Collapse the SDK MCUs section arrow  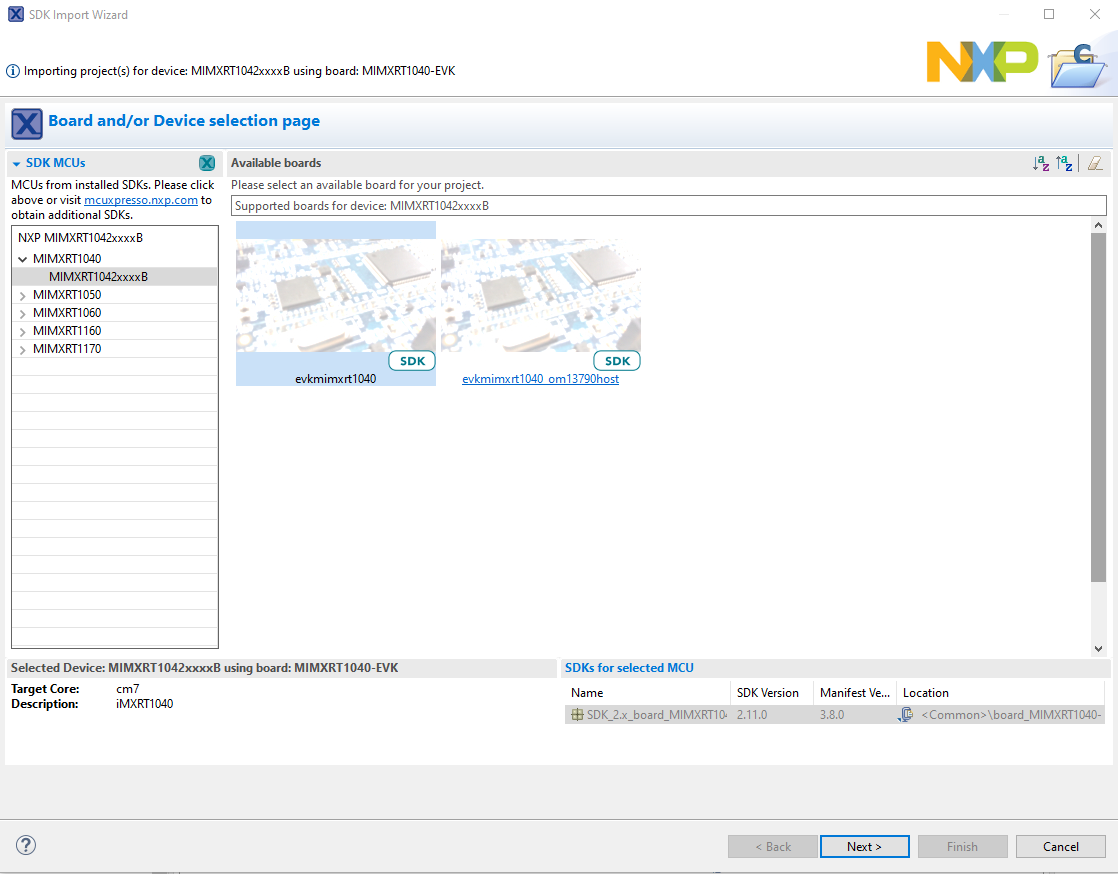tap(17, 163)
